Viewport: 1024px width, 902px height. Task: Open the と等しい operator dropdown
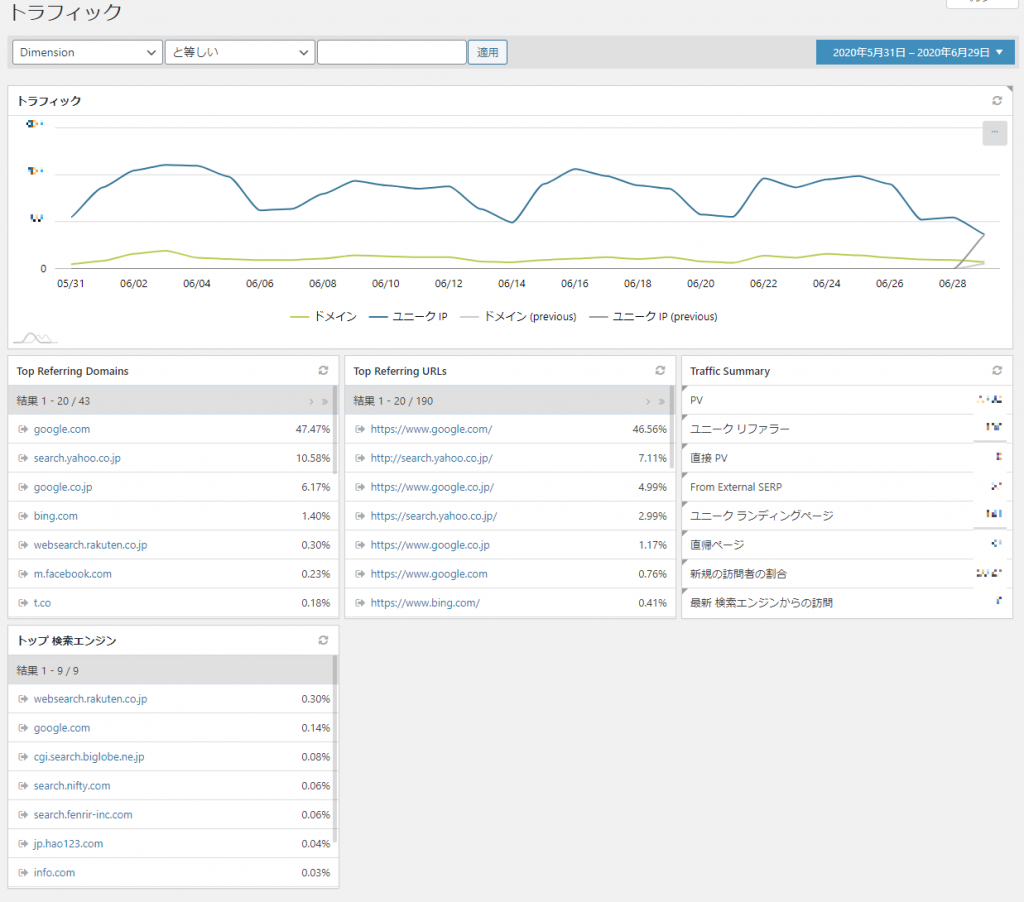tap(240, 52)
